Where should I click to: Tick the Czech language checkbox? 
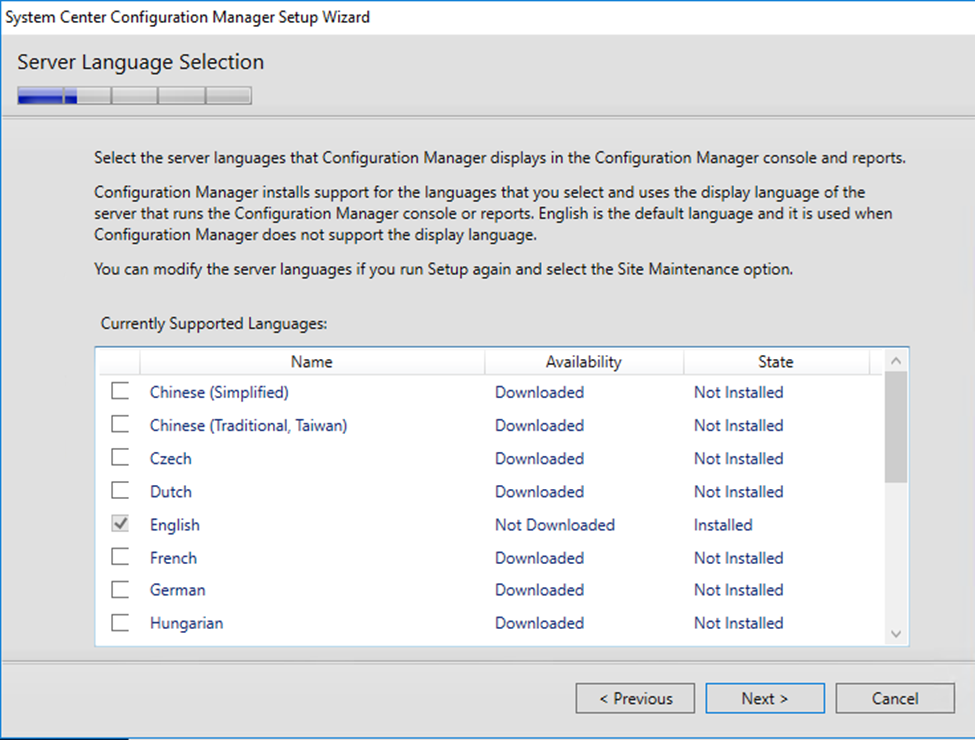120,458
